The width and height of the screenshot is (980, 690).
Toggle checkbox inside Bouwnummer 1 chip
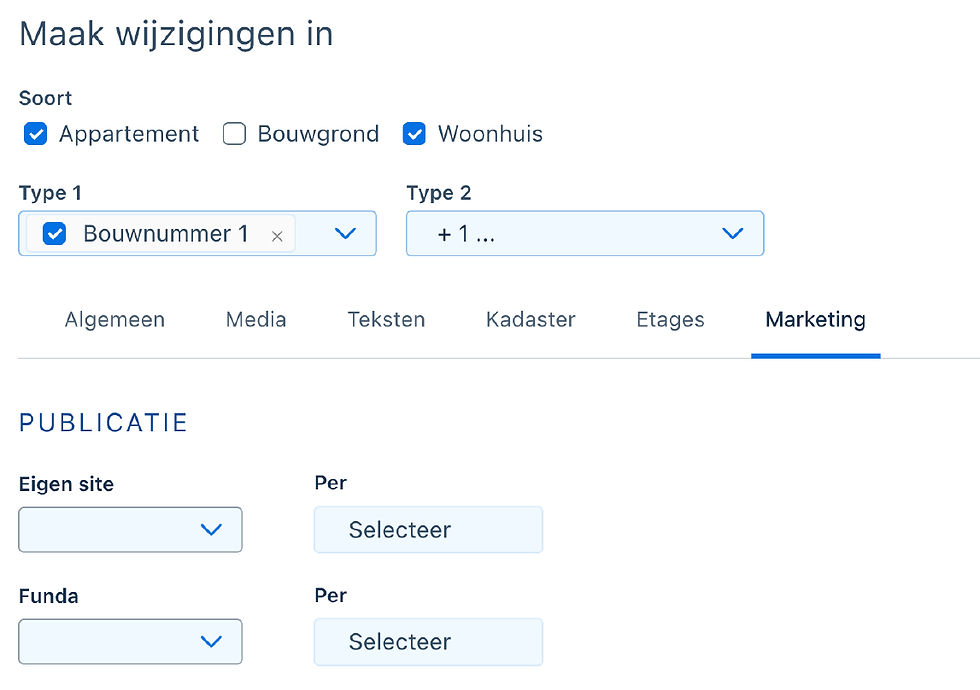tap(55, 234)
